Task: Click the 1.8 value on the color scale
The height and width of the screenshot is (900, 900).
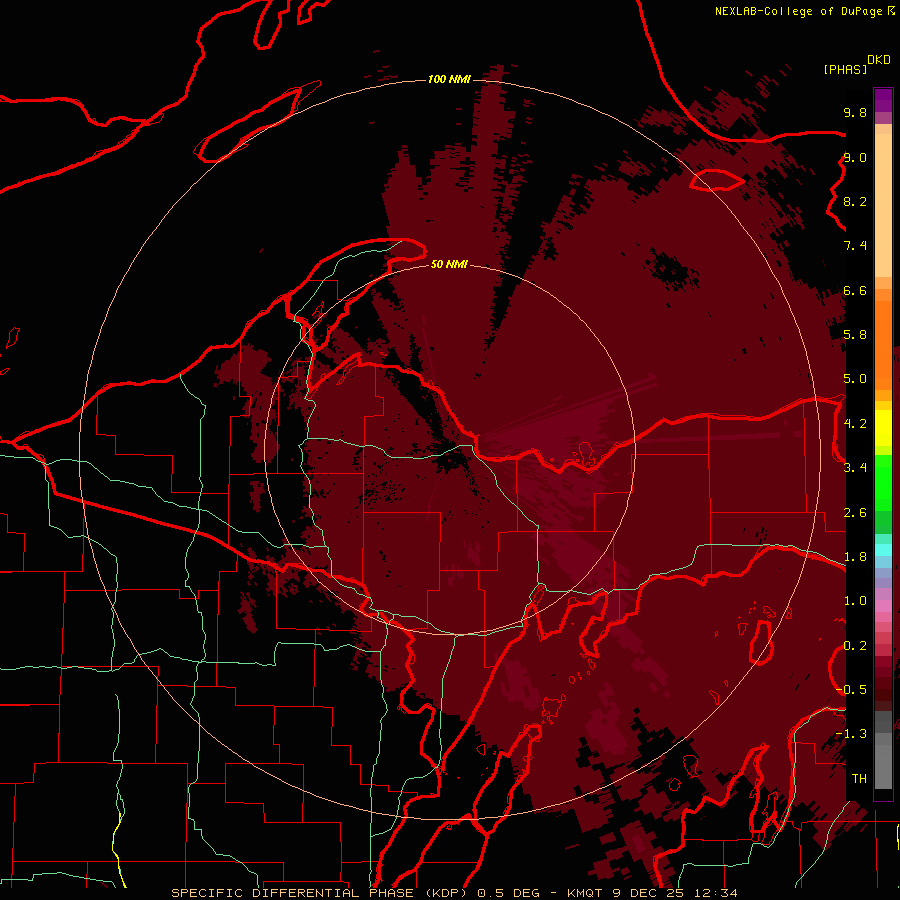Action: [x=855, y=557]
